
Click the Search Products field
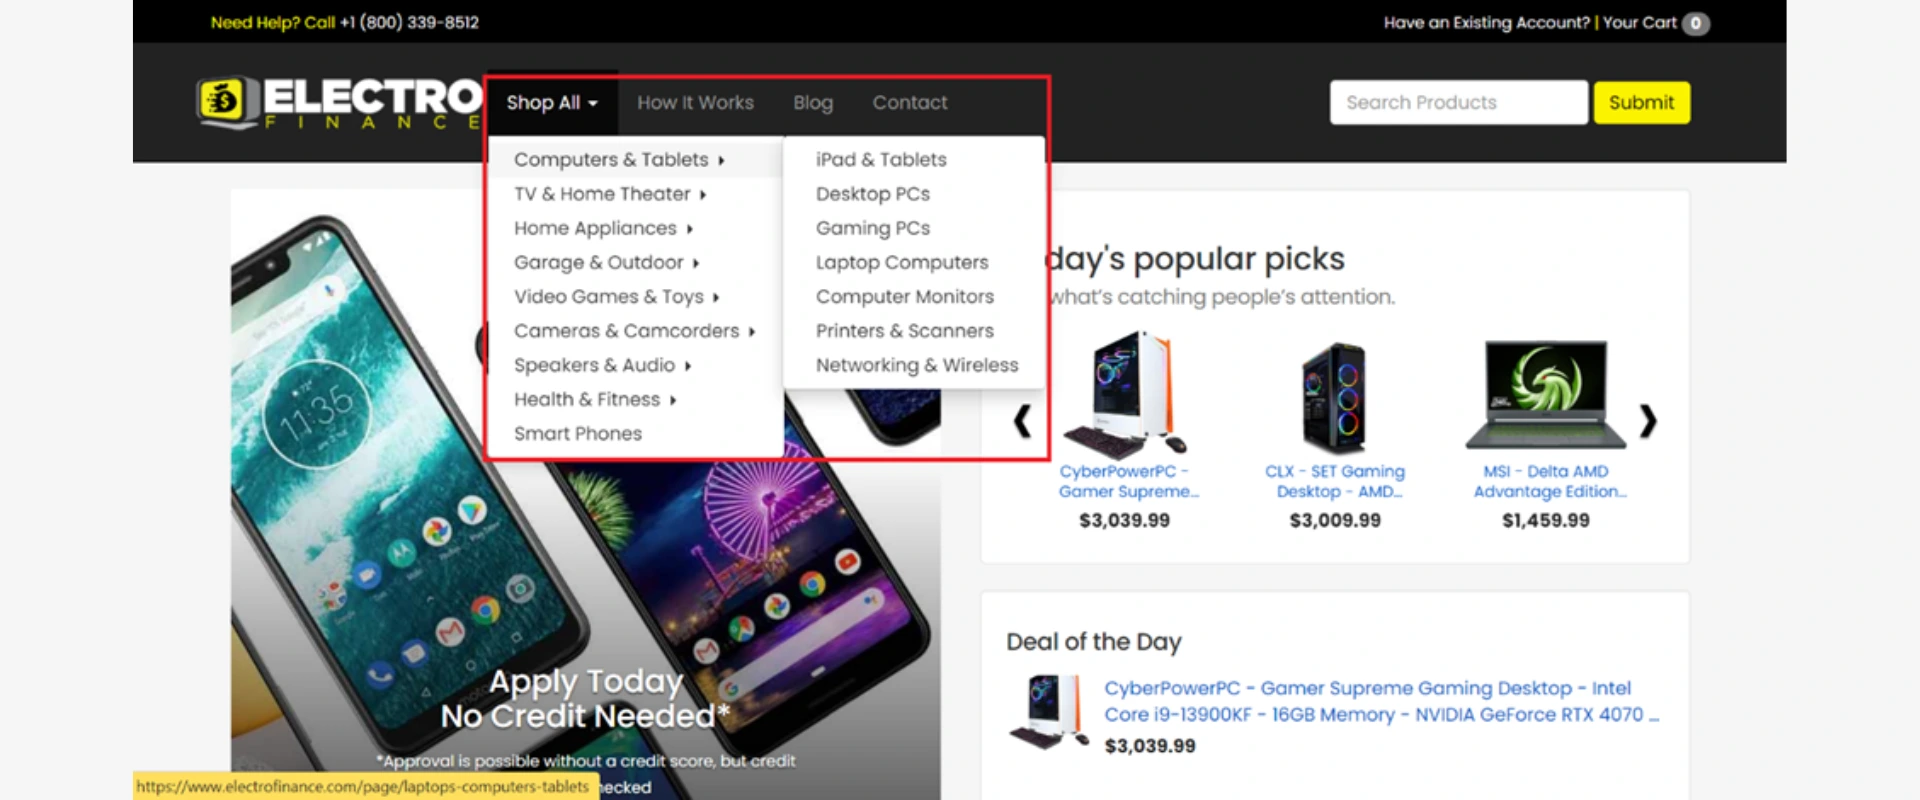point(1457,103)
